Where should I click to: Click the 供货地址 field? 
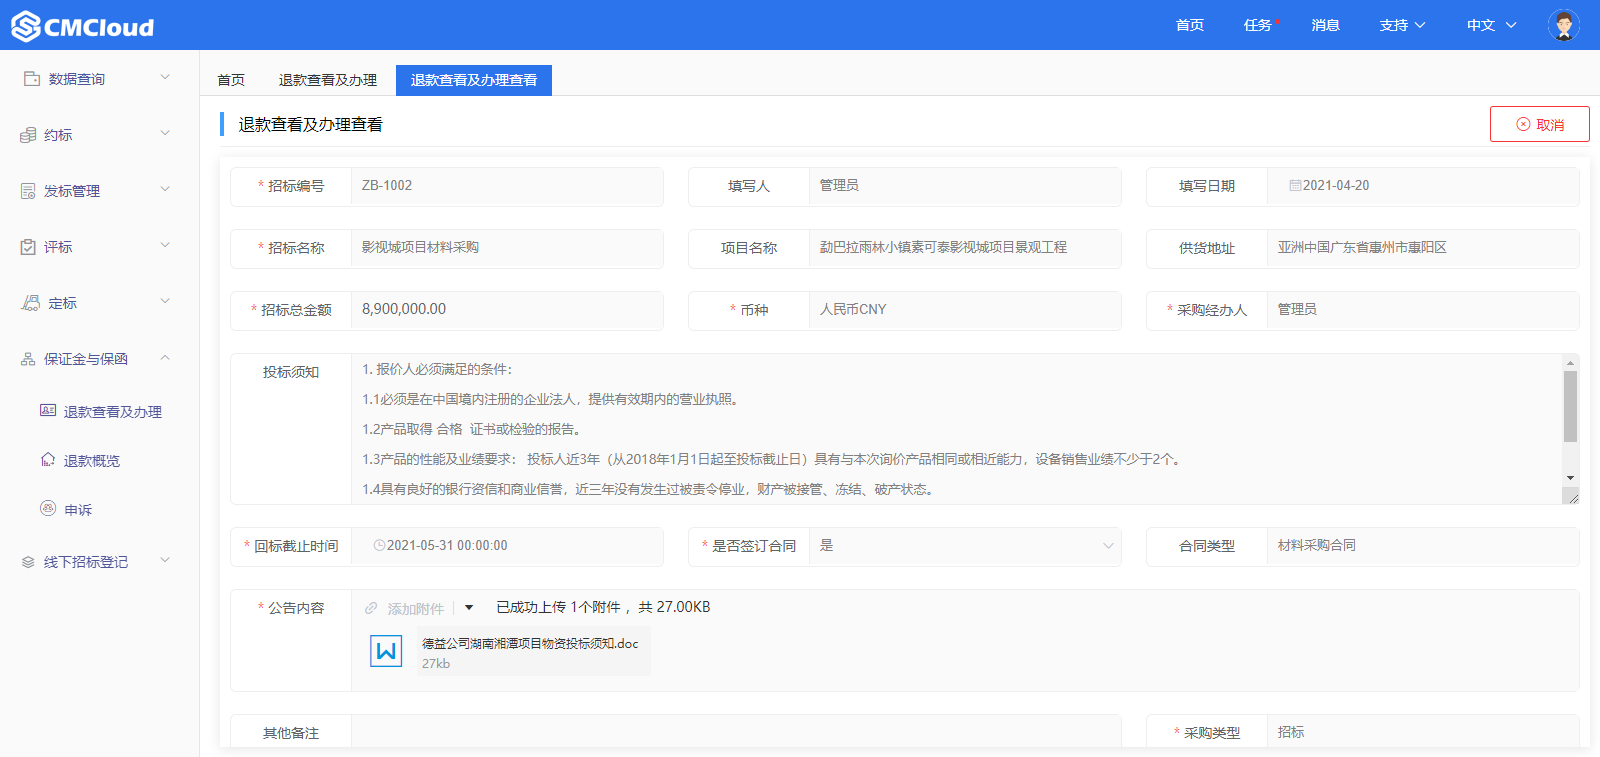pos(1423,248)
